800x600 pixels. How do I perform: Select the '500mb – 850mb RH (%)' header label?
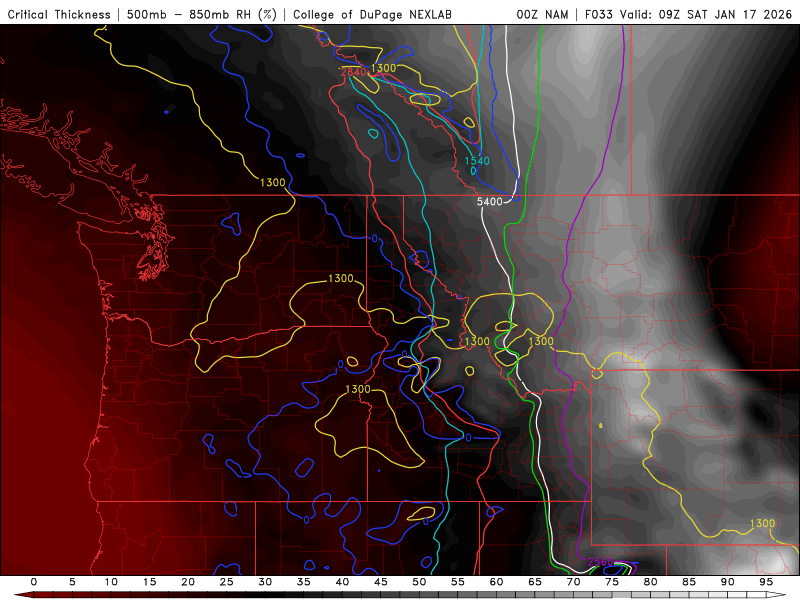click(202, 14)
